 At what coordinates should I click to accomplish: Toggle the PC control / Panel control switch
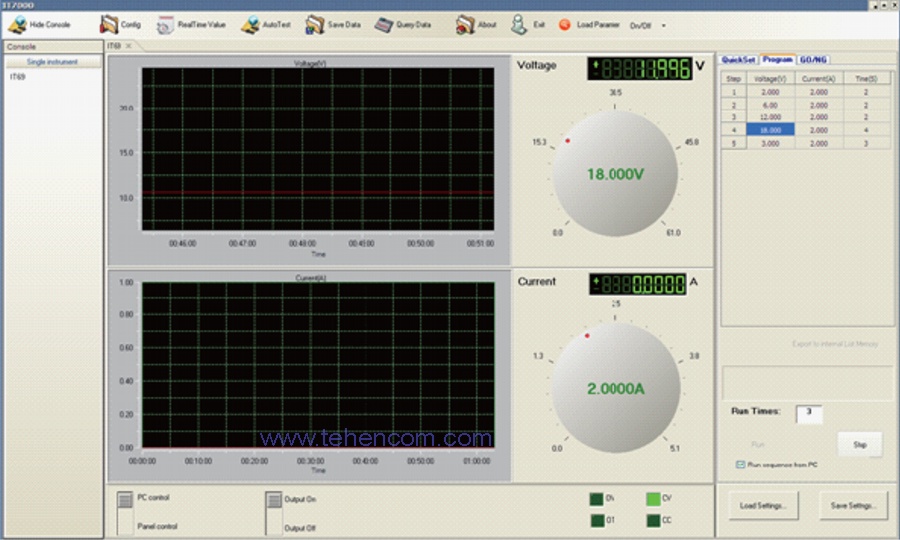(125, 512)
